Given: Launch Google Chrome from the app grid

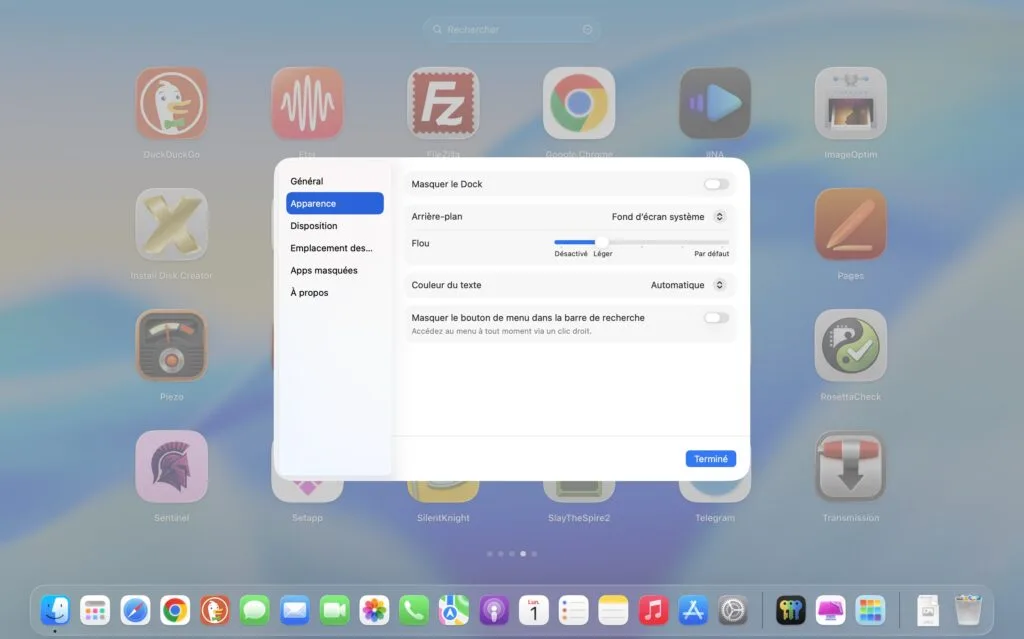Looking at the screenshot, I should tap(579, 103).
